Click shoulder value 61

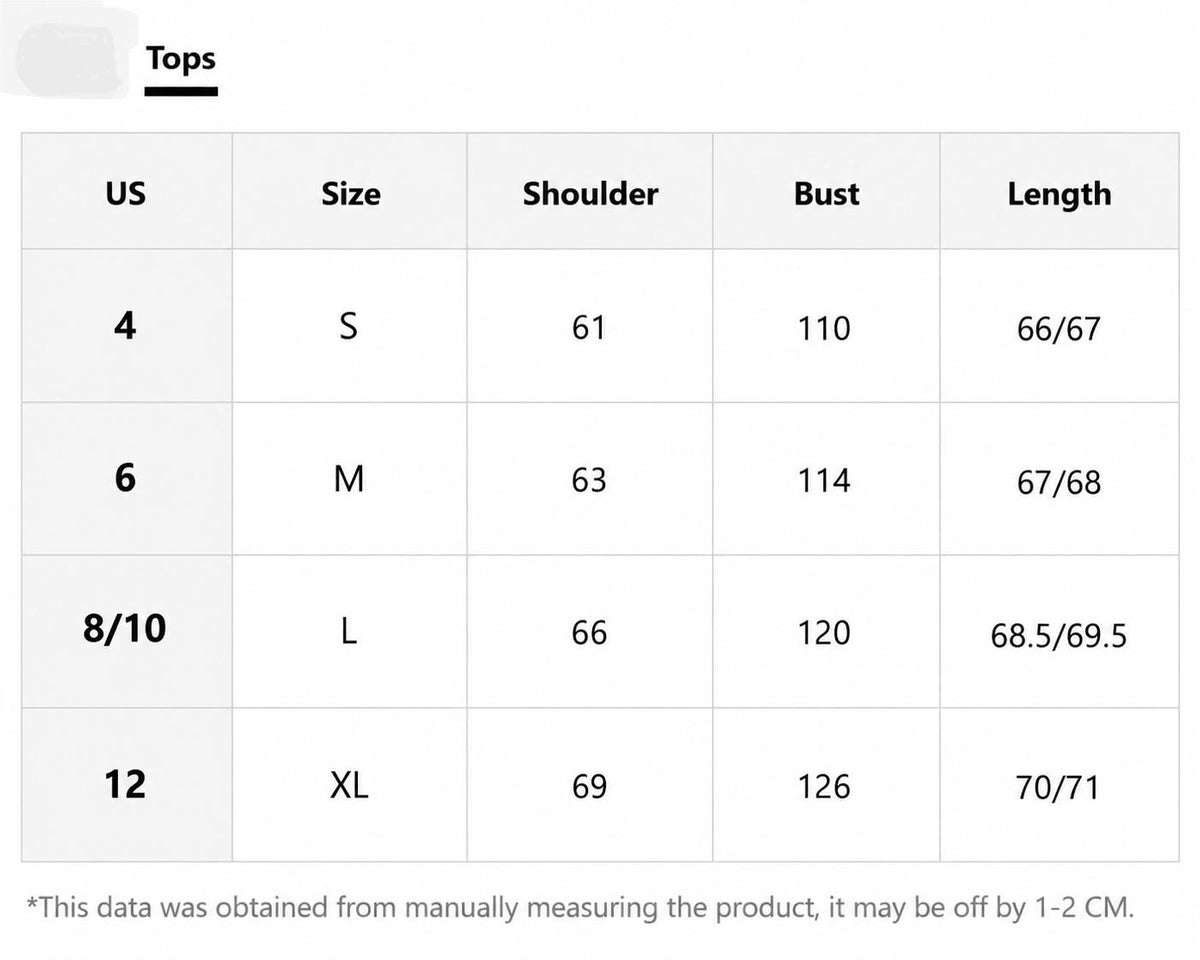589,327
